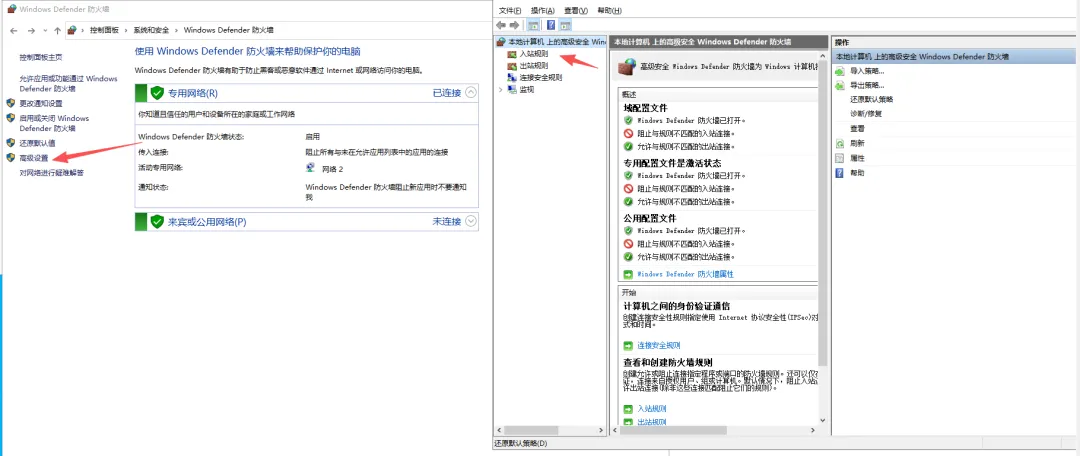The height and width of the screenshot is (456, 1080).
Task: Select the 监视 node icon in the tree
Action: click(x=512, y=90)
